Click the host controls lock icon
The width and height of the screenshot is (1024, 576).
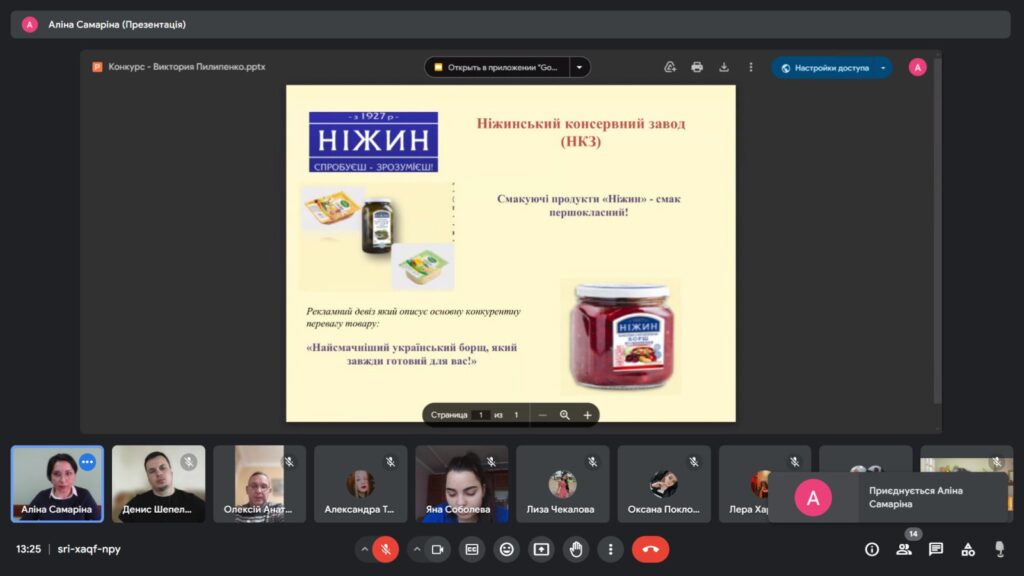pyautogui.click(x=999, y=549)
